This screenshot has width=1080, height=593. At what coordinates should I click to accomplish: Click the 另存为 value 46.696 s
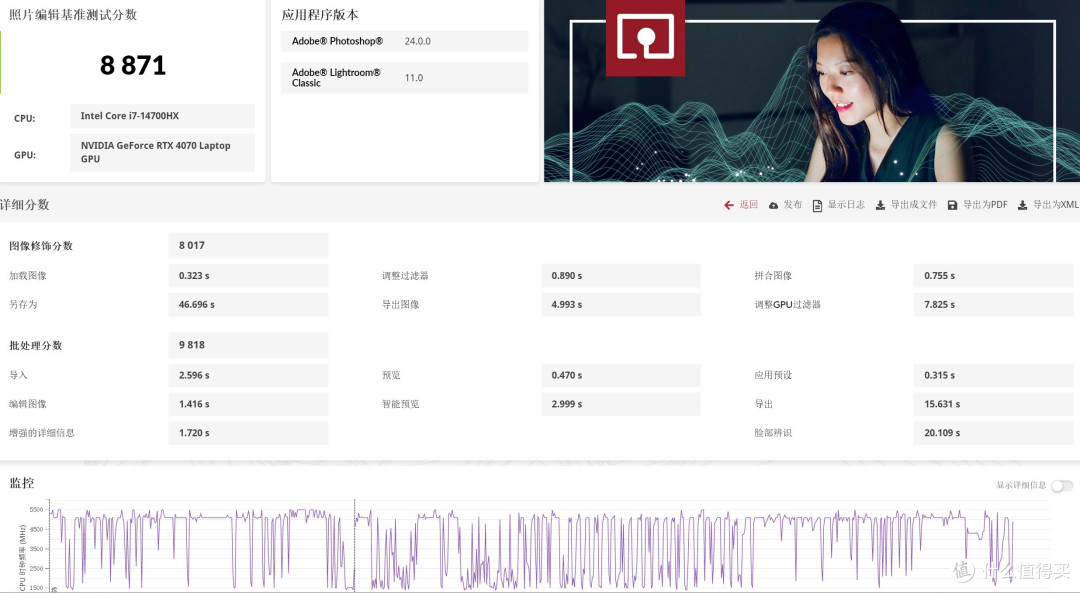[x=249, y=304]
